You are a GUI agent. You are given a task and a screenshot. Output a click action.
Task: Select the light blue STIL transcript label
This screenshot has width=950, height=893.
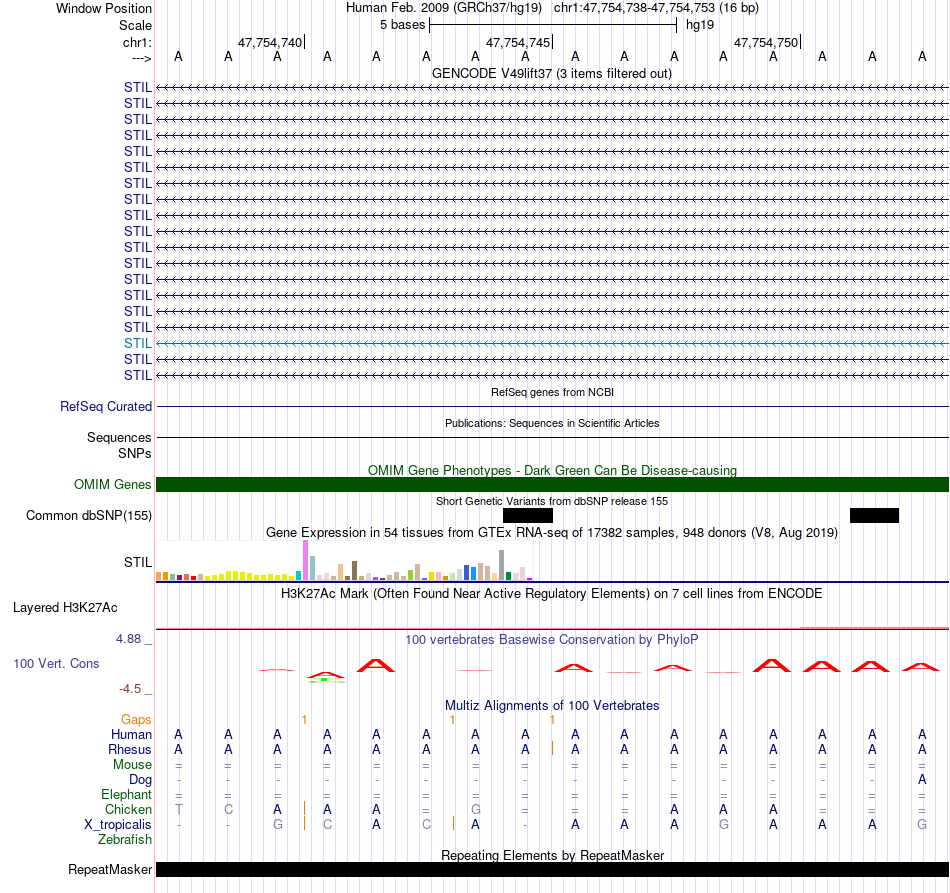(138, 344)
